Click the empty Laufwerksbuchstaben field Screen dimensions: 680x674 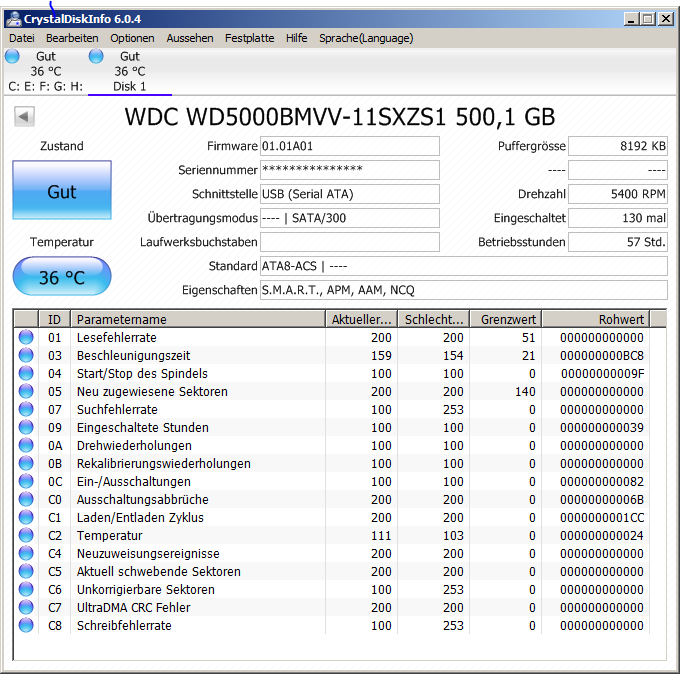click(x=350, y=242)
